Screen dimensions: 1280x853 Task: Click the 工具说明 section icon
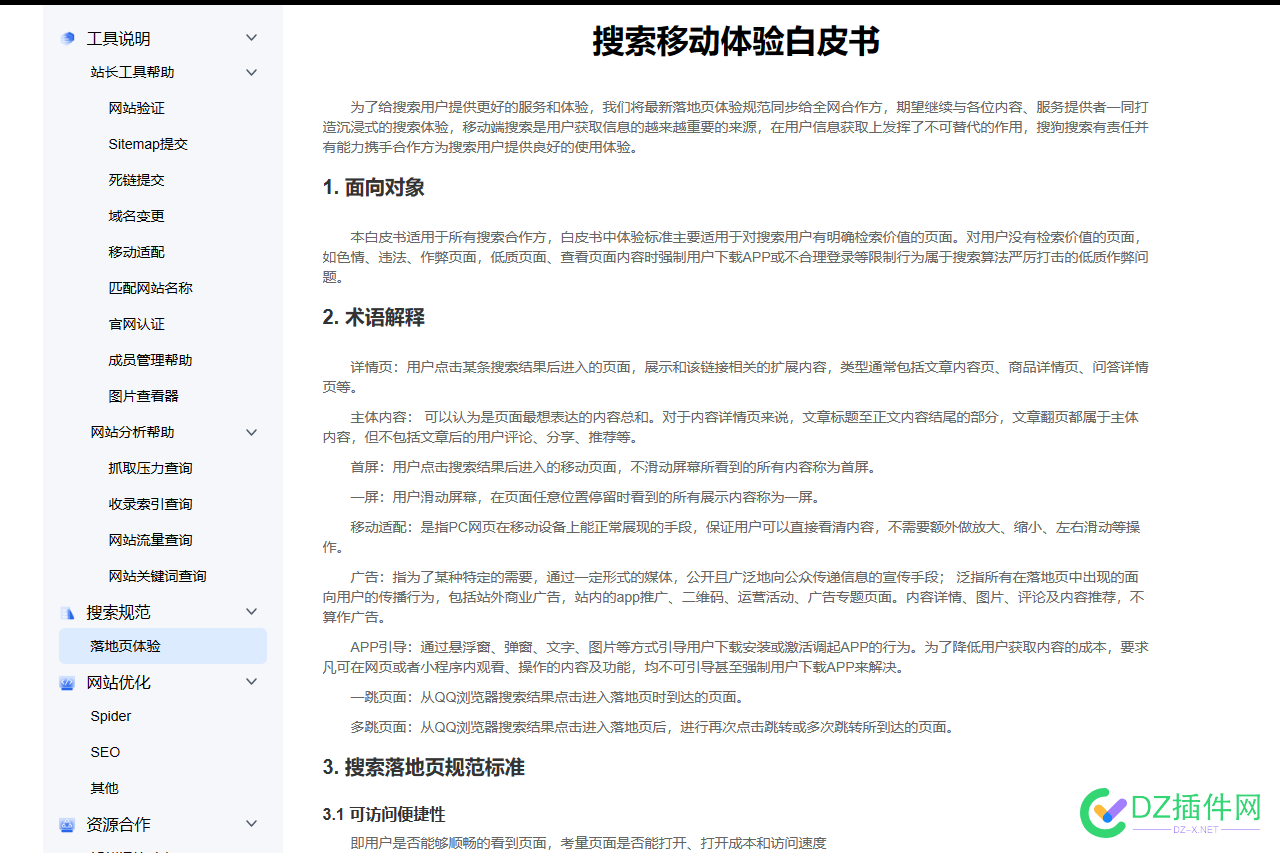[x=67, y=38]
